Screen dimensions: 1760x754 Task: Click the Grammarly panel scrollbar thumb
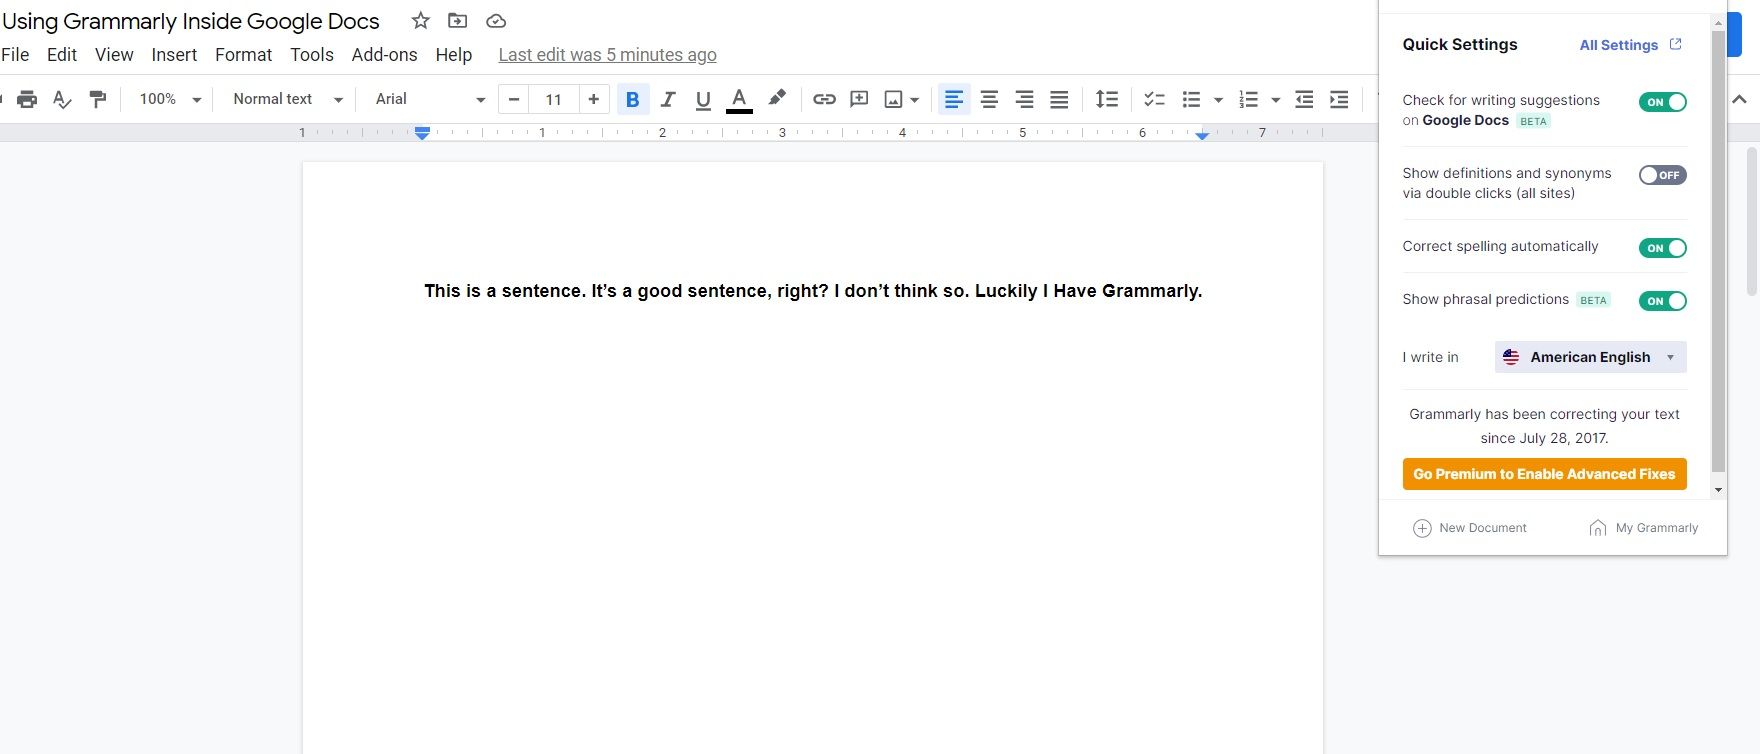point(1718,250)
